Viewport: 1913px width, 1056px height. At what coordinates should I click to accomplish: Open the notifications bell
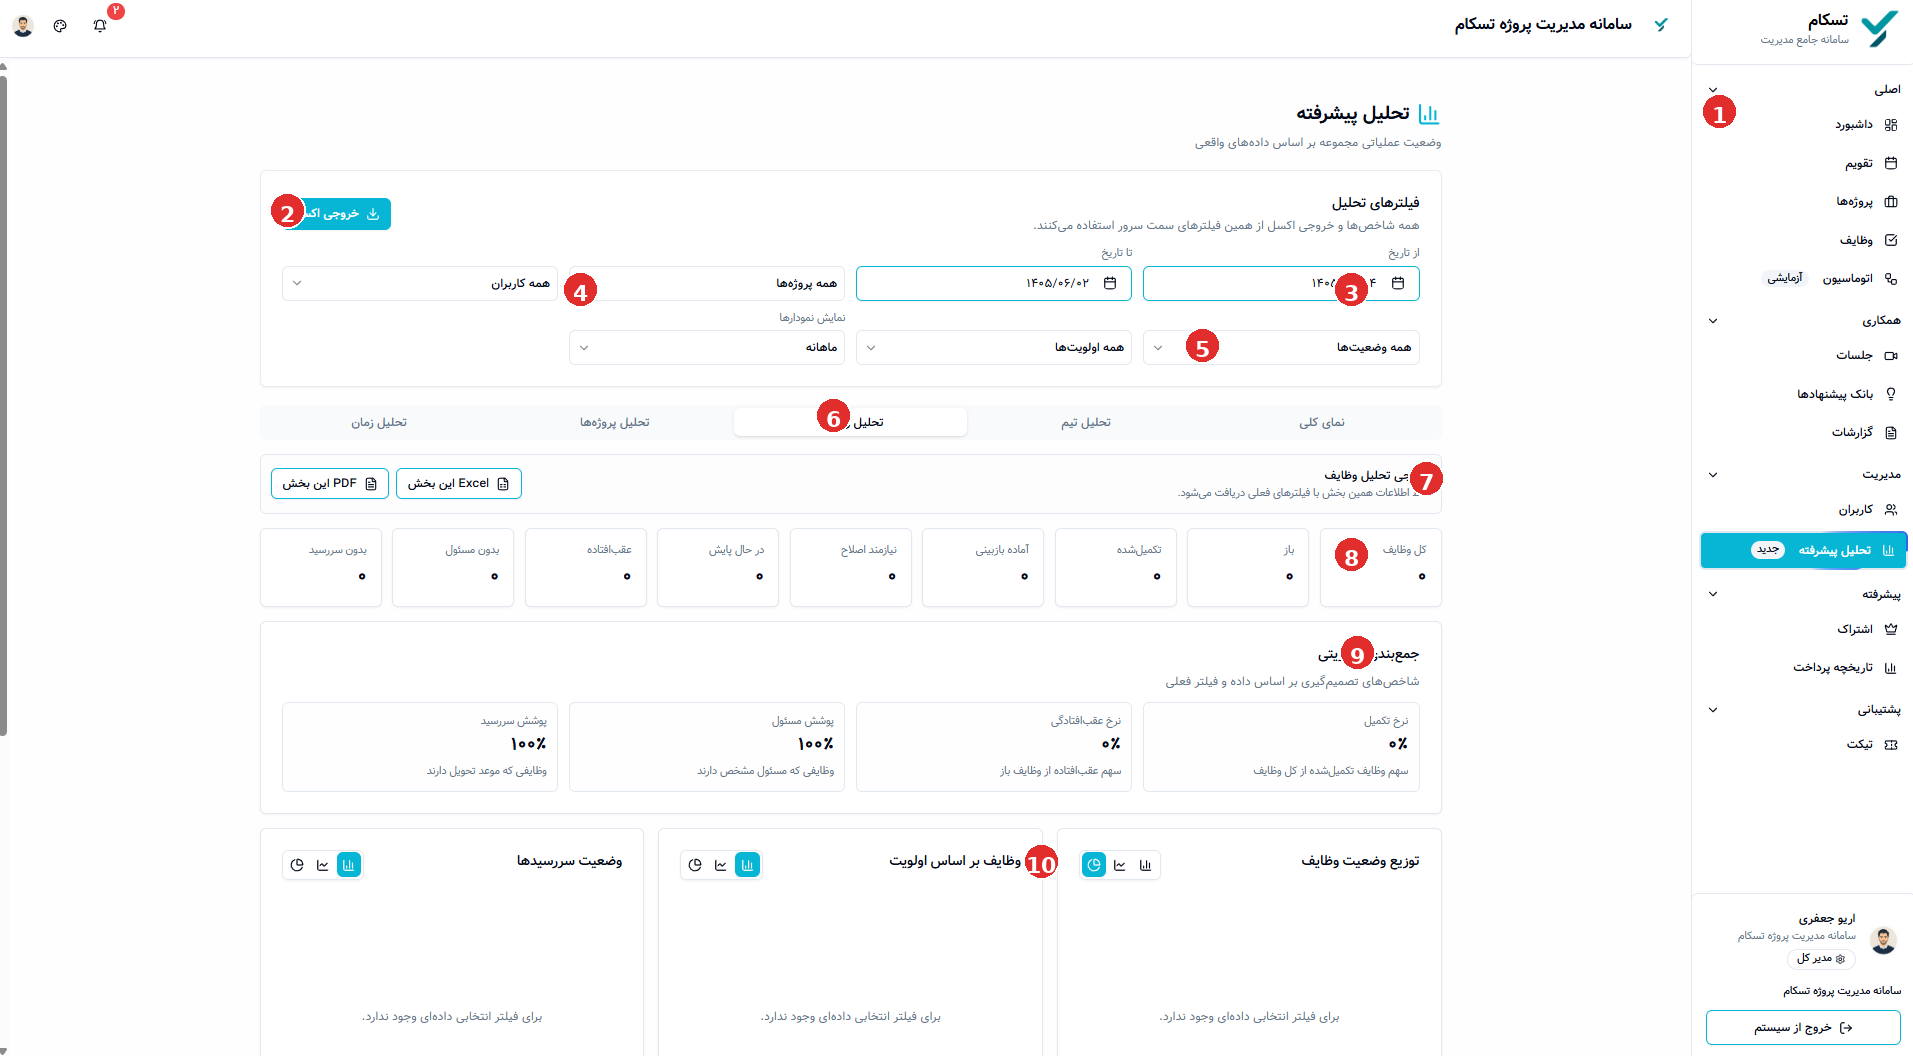(100, 26)
